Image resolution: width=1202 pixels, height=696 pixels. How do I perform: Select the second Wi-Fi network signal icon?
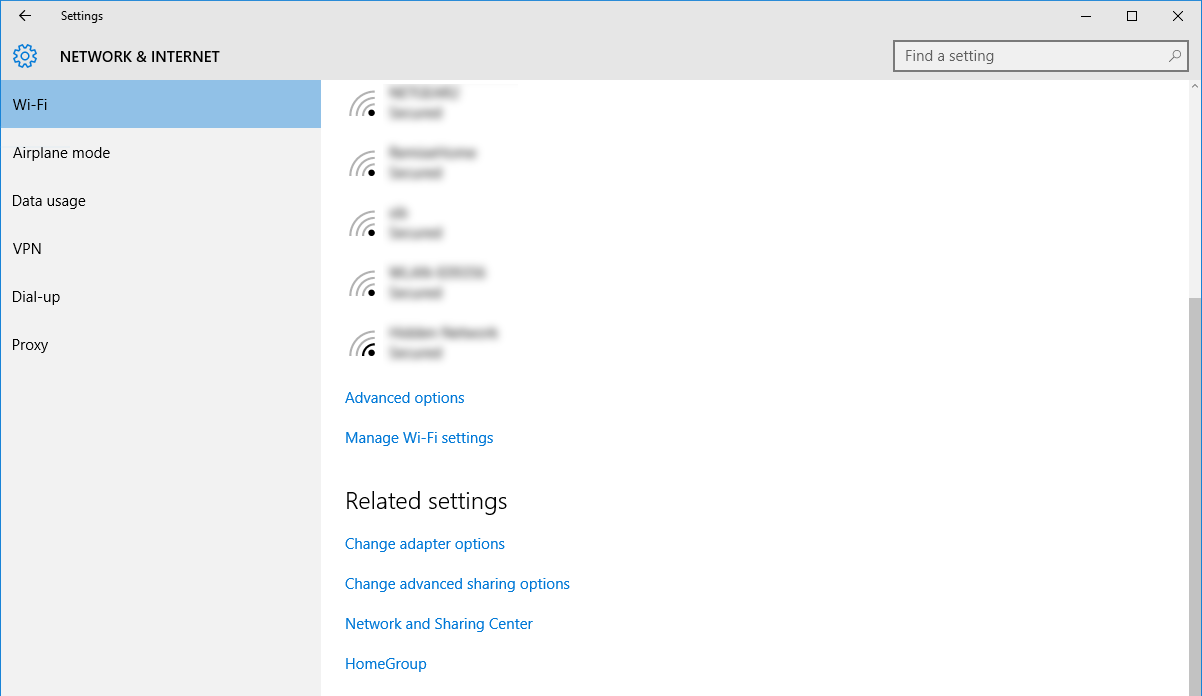(362, 164)
